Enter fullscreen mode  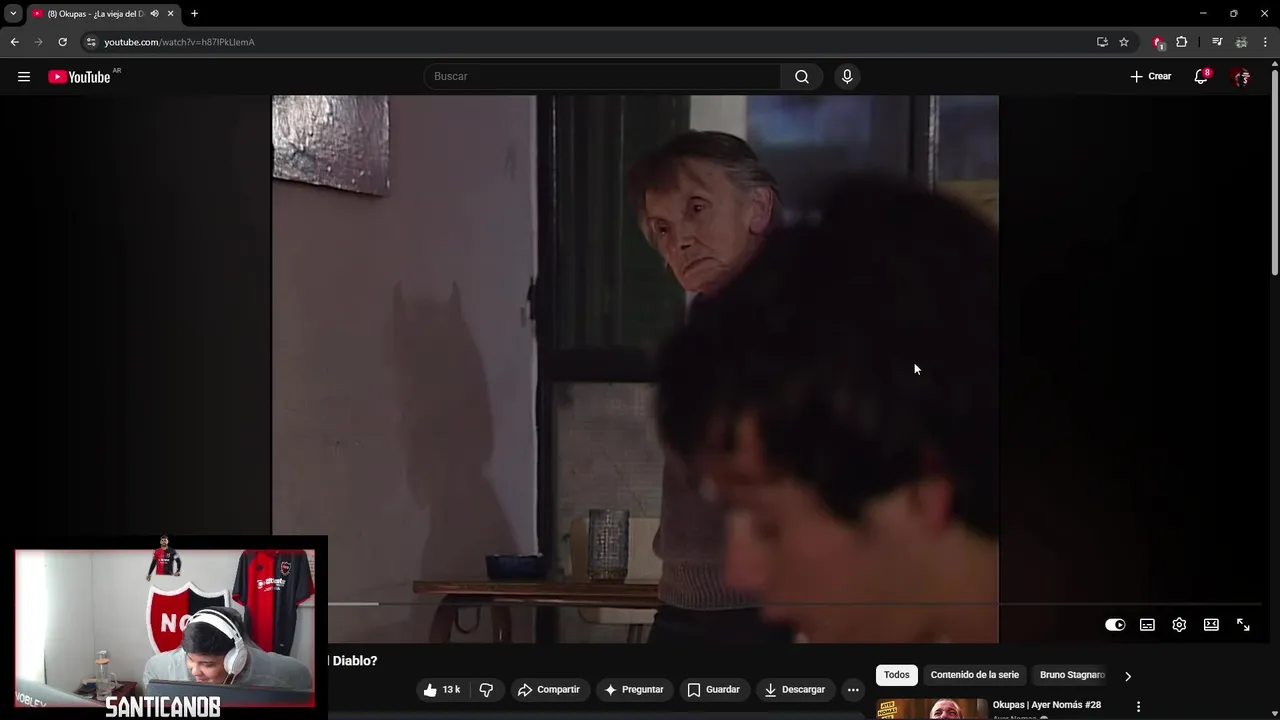(1243, 625)
